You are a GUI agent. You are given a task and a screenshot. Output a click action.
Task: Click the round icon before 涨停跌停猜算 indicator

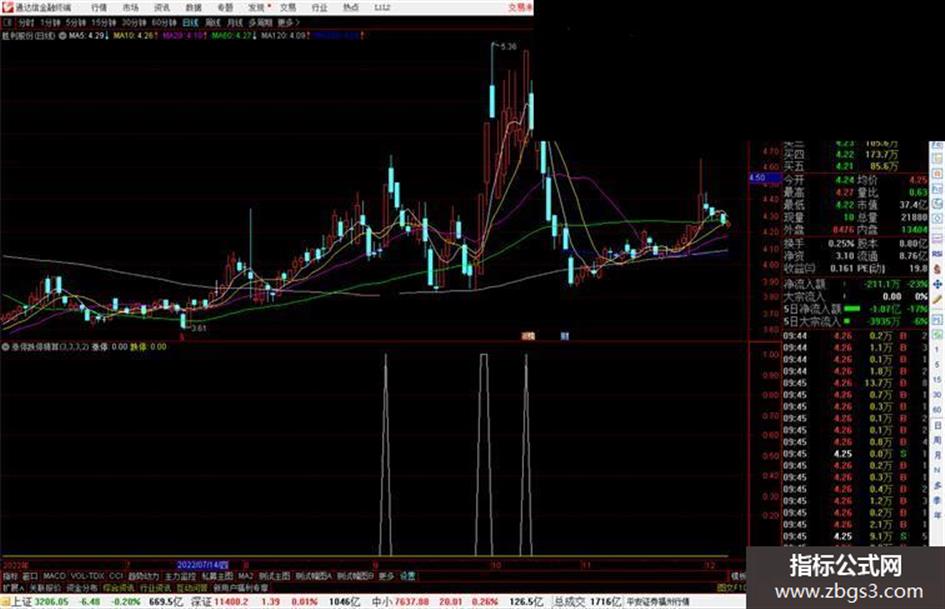click(x=6, y=347)
